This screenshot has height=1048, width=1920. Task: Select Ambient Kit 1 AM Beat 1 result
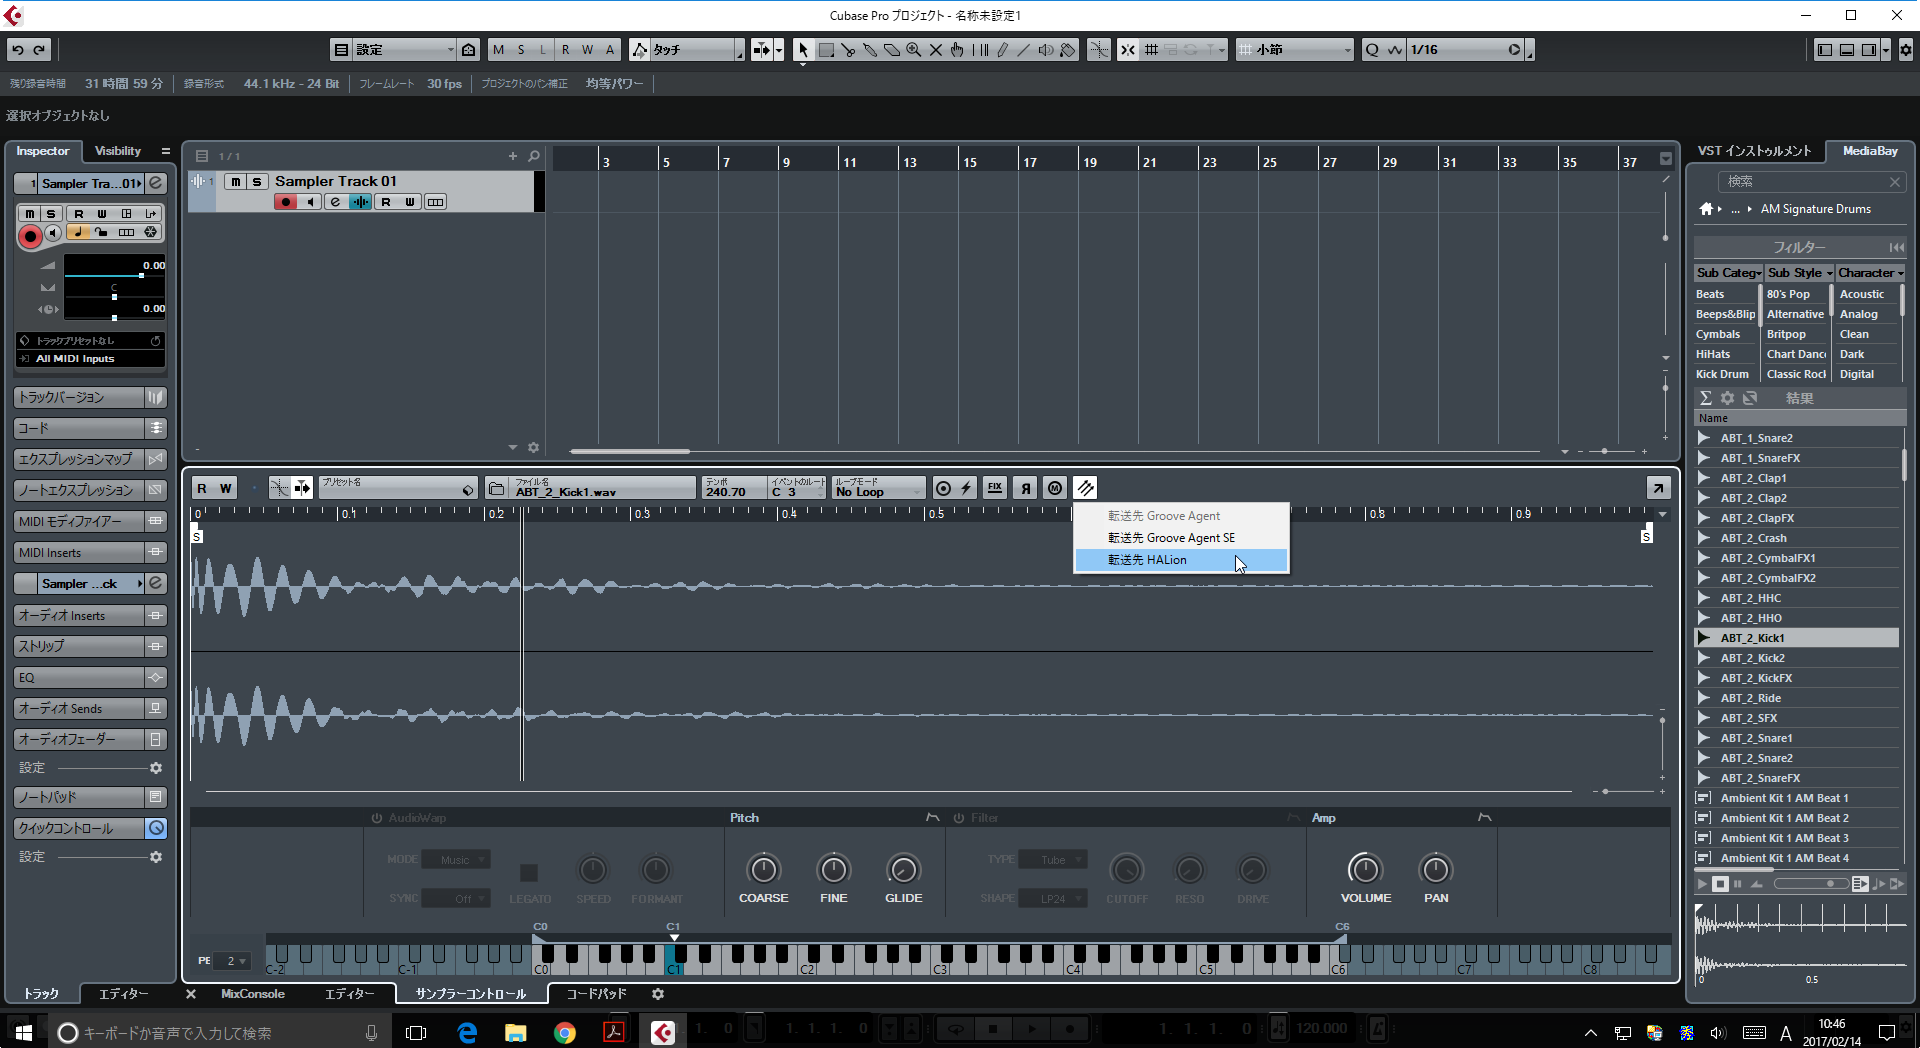[x=1797, y=798]
